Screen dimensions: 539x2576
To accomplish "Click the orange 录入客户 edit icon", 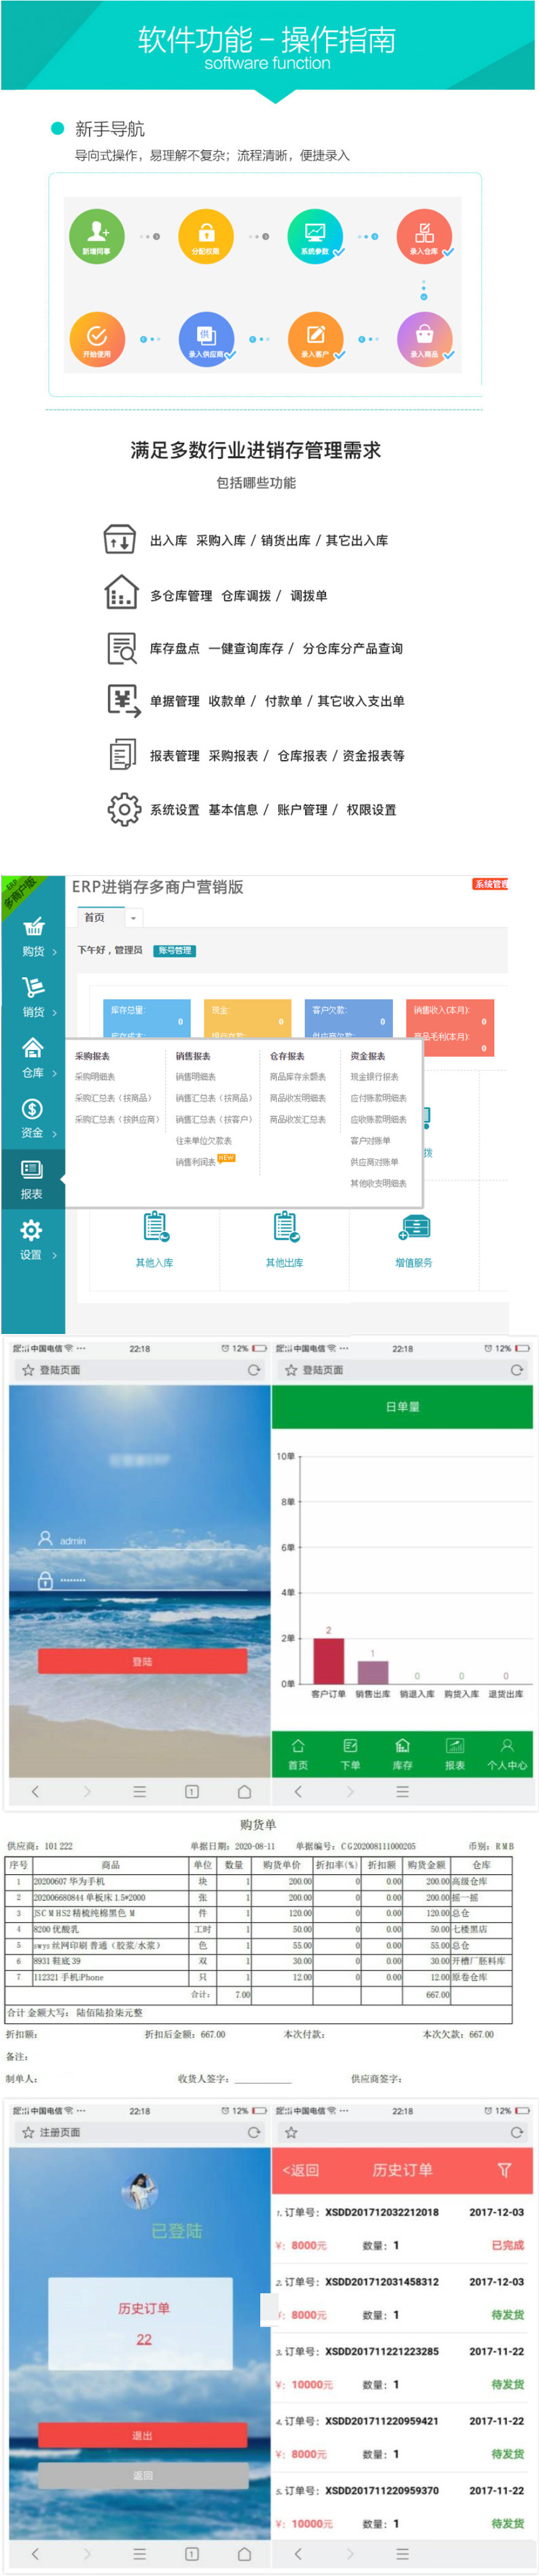I will (316, 339).
